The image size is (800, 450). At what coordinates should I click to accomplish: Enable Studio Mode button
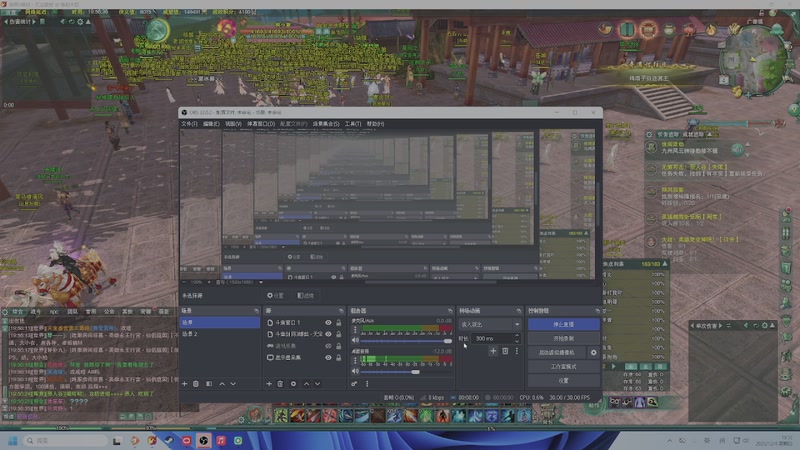click(564, 367)
